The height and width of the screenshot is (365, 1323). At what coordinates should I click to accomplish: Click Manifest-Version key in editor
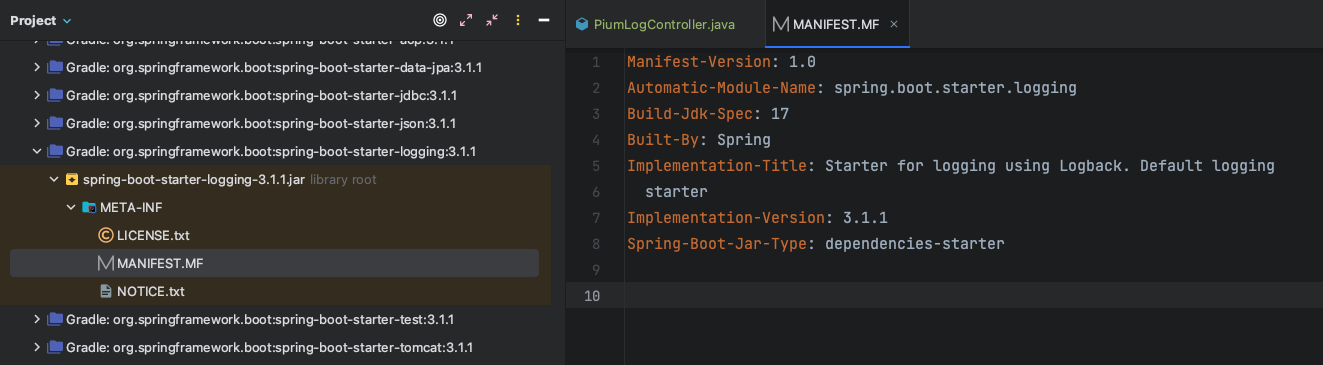699,62
